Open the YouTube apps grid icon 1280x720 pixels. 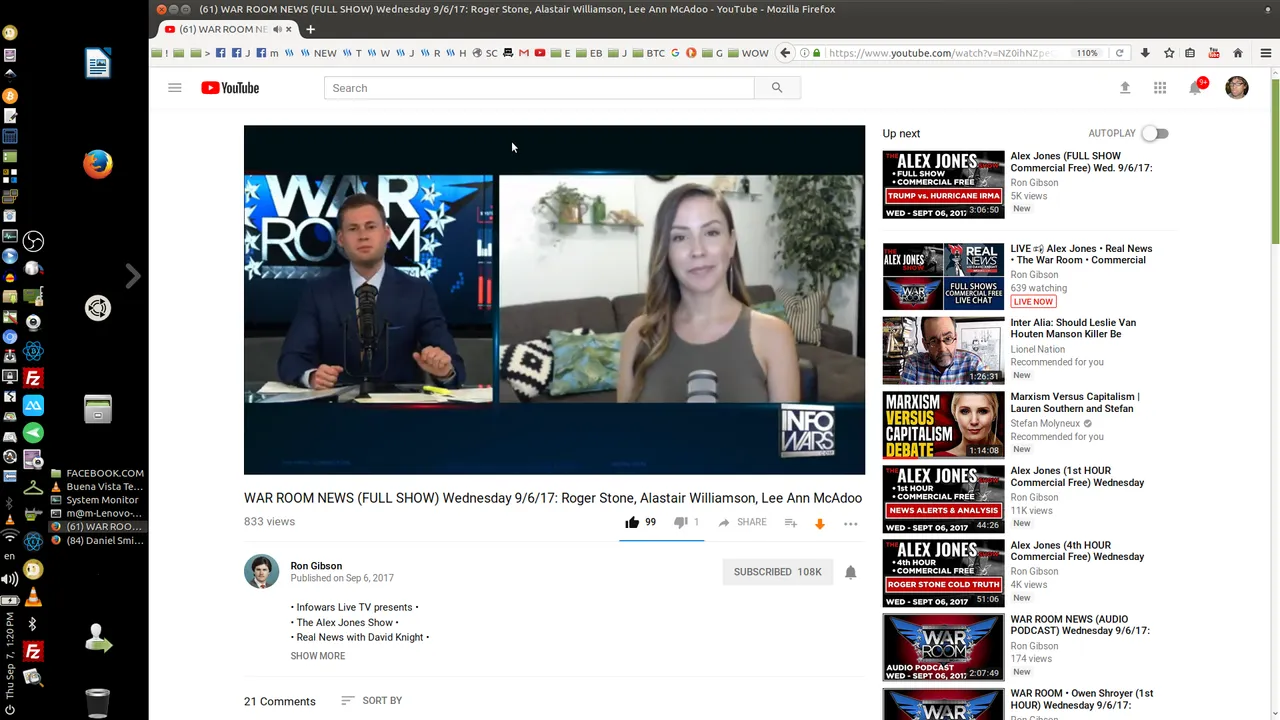coord(1160,88)
